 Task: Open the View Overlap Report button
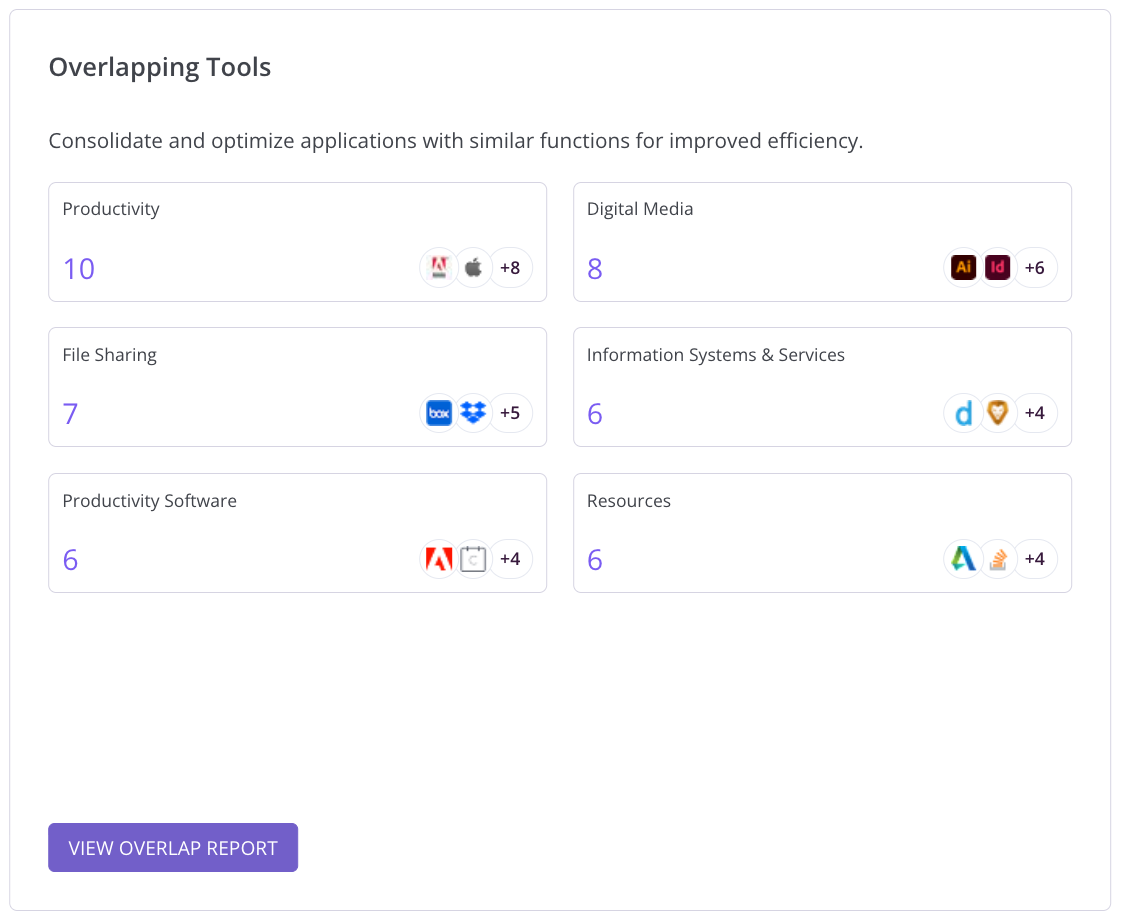pos(173,848)
